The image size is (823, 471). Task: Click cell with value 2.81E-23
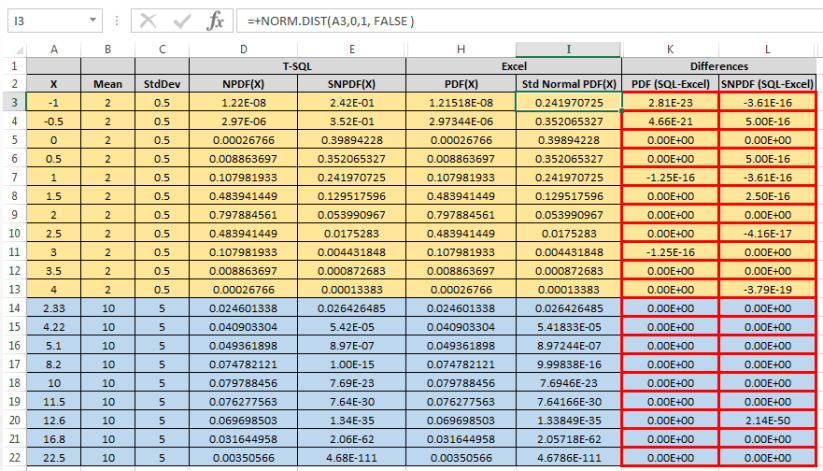(670, 102)
